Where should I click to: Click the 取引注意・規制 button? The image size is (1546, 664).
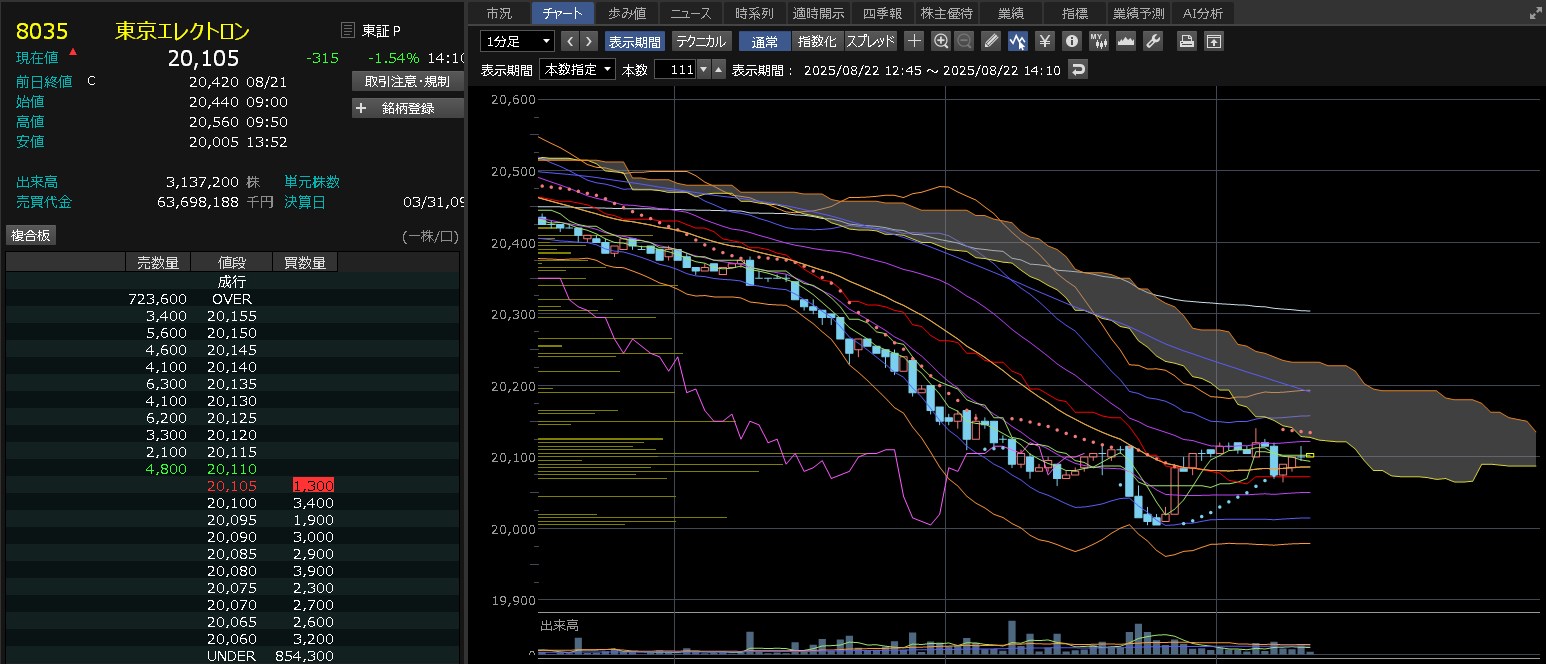[x=407, y=81]
